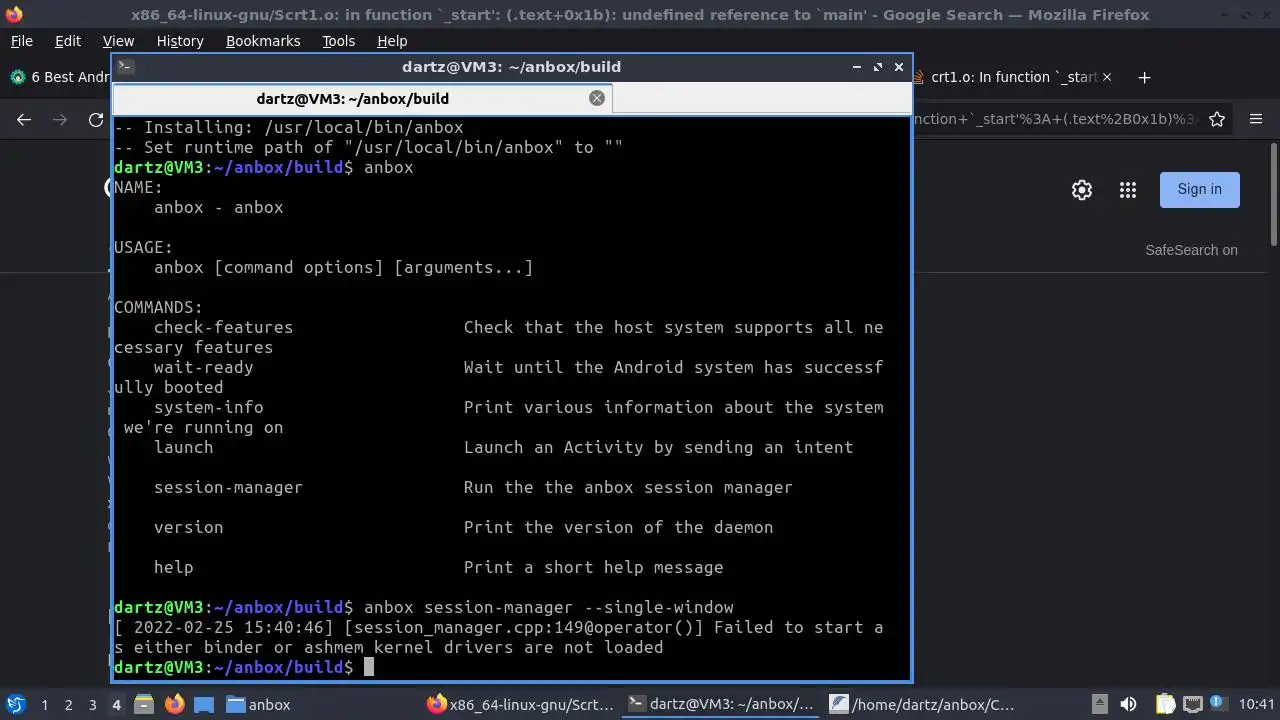Viewport: 1280px width, 720px height.
Task: Click the Google Sign in button
Action: pyautogui.click(x=1199, y=190)
